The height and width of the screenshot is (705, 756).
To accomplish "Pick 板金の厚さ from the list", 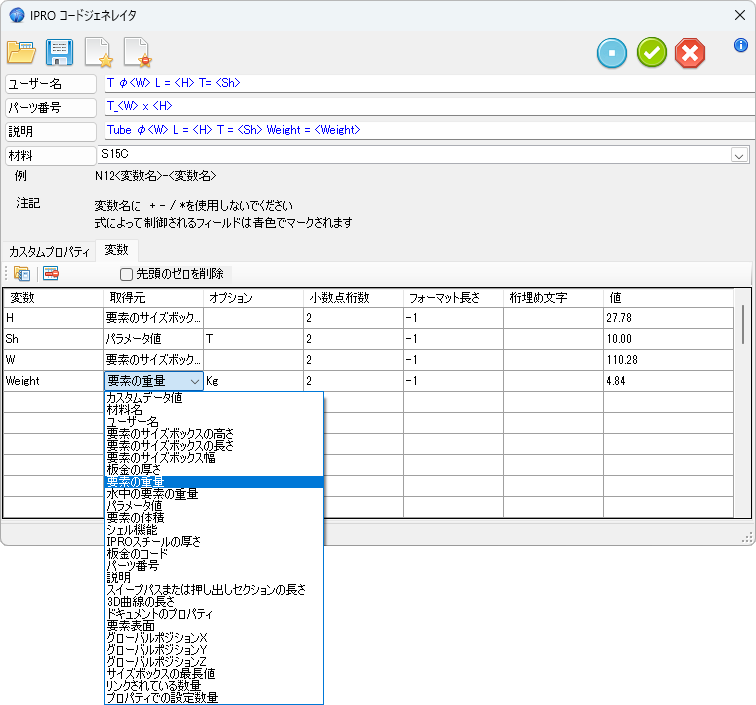I will [214, 470].
